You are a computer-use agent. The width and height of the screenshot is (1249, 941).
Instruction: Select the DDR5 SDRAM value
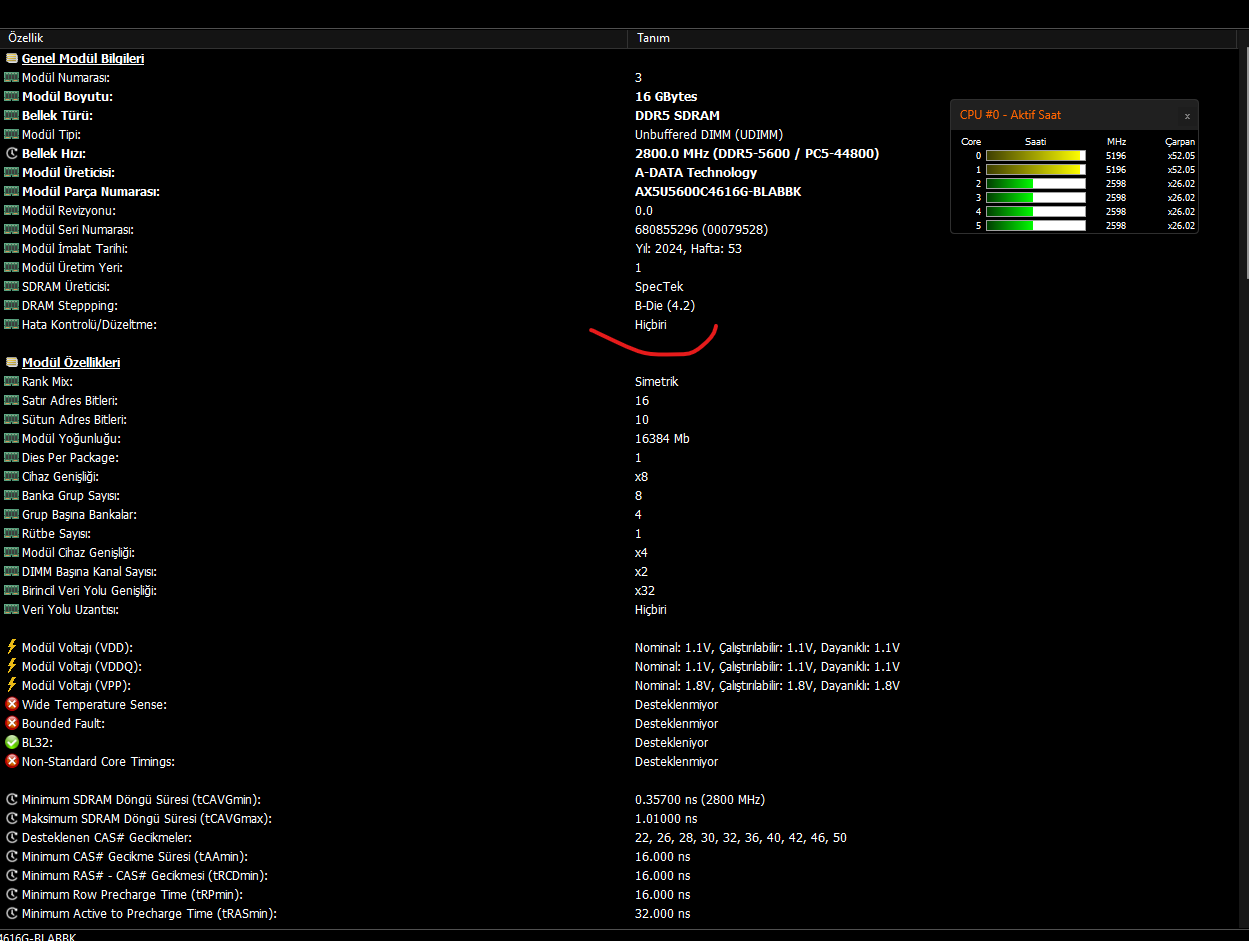pos(677,115)
